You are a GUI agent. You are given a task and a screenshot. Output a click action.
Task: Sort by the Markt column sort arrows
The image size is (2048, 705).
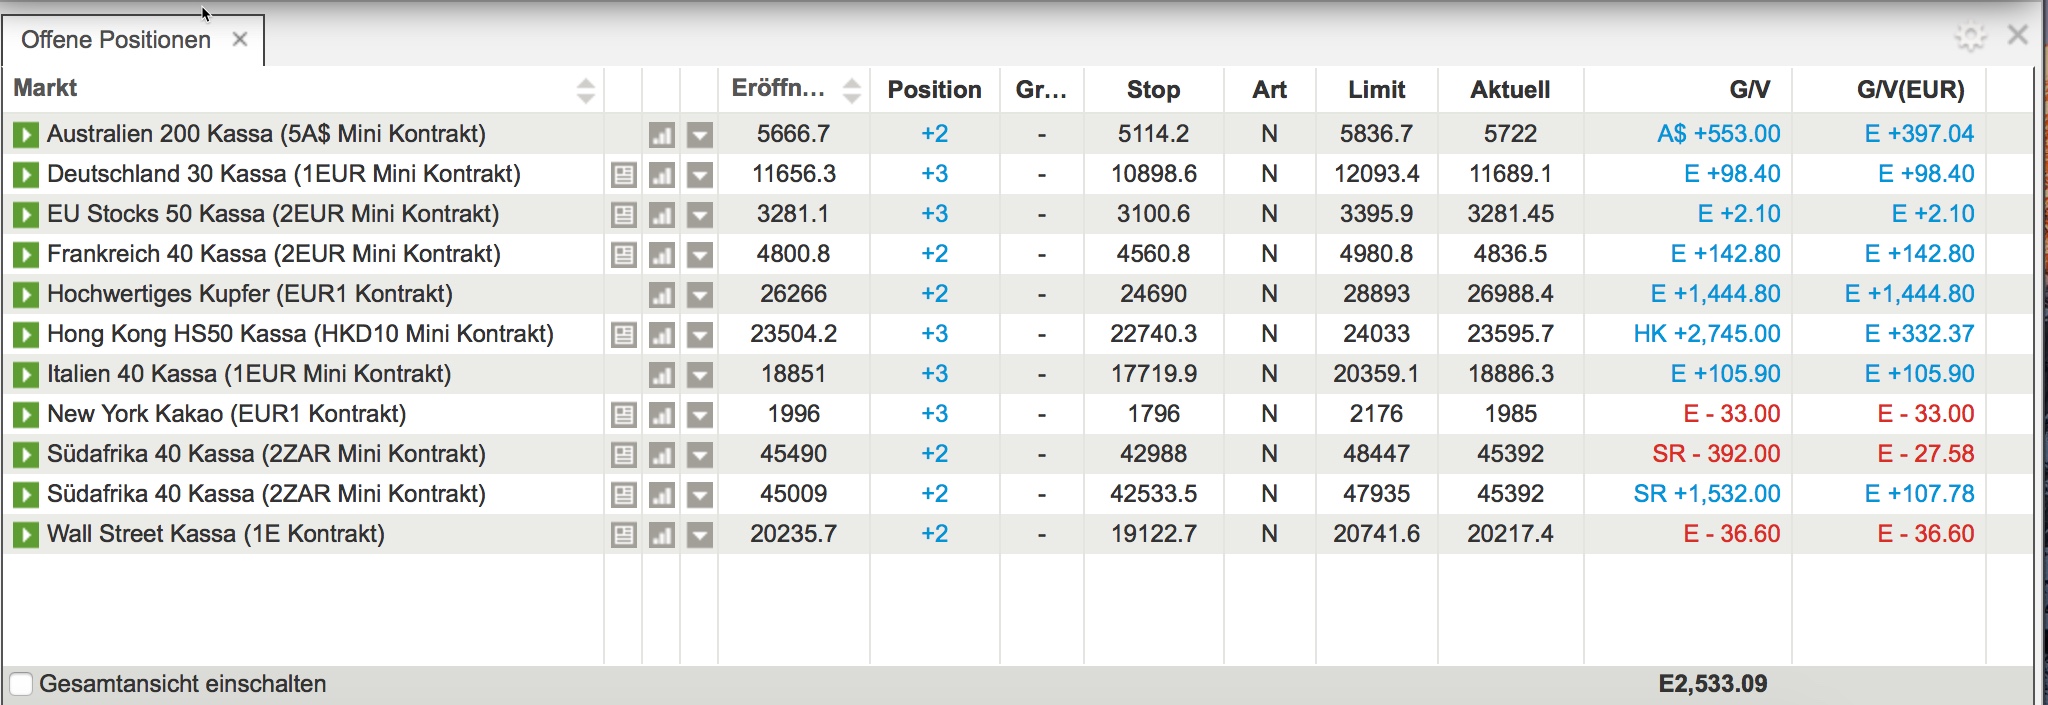586,90
